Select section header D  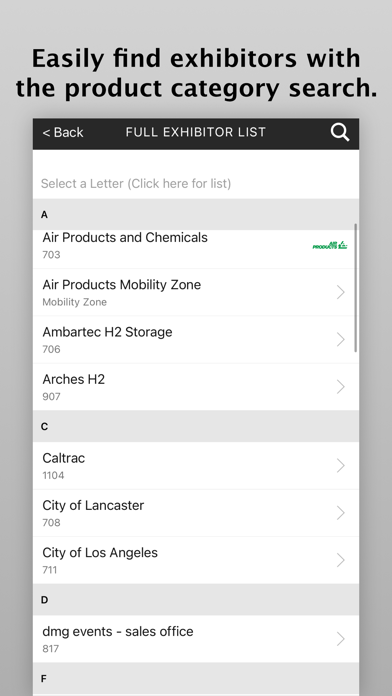196,600
